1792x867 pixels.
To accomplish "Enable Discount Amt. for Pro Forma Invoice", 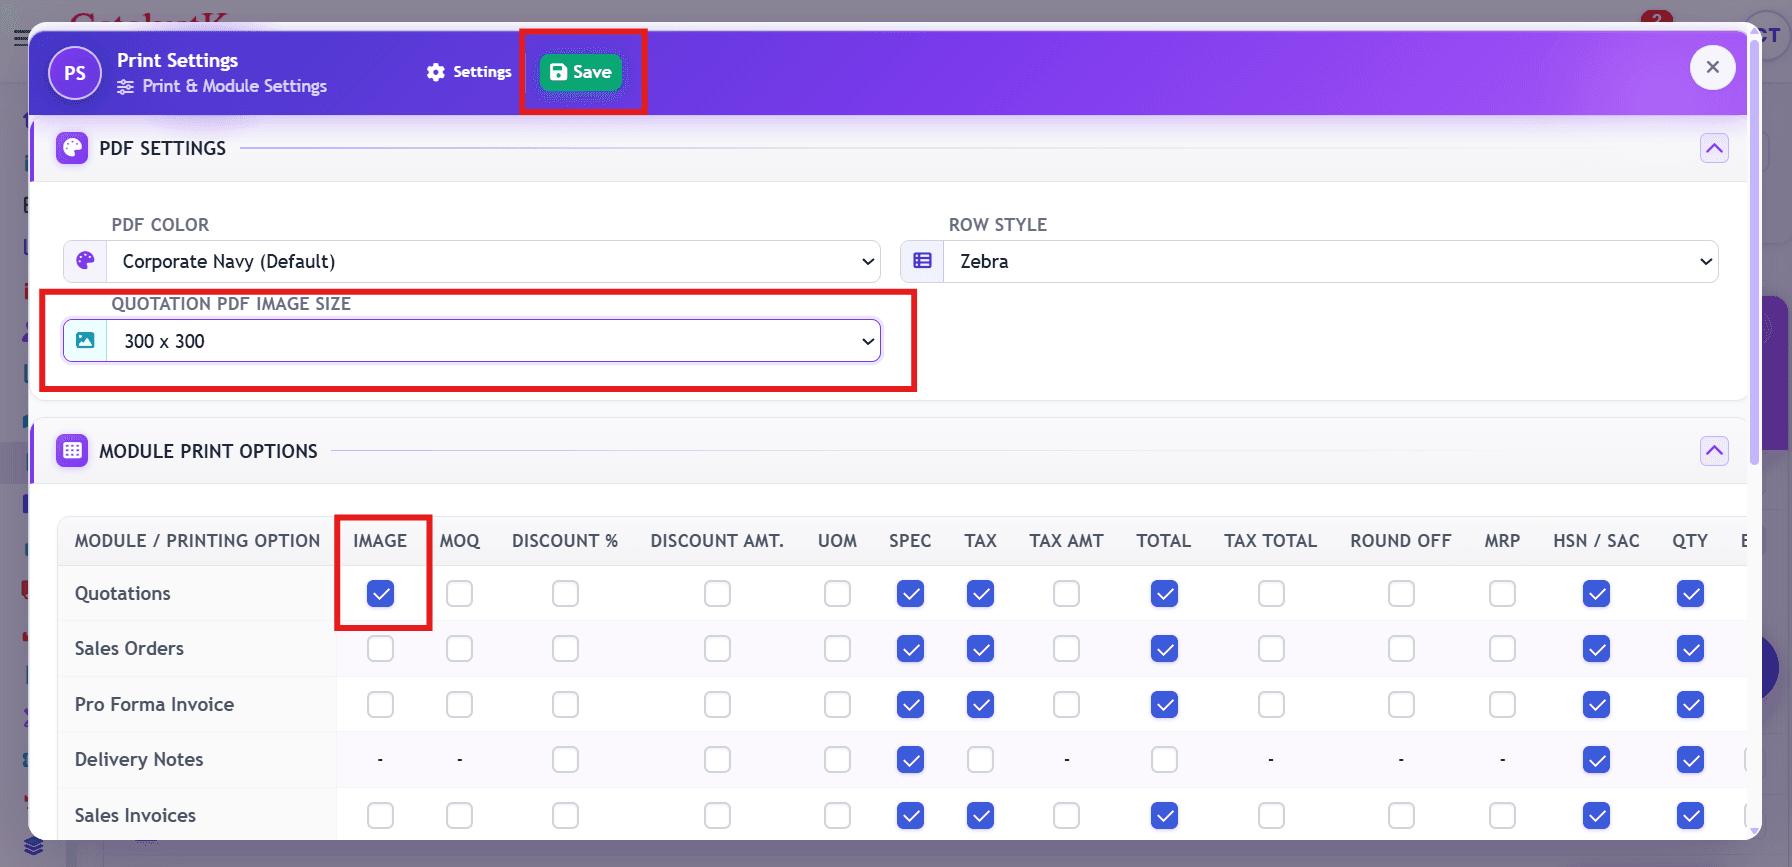I will point(717,705).
